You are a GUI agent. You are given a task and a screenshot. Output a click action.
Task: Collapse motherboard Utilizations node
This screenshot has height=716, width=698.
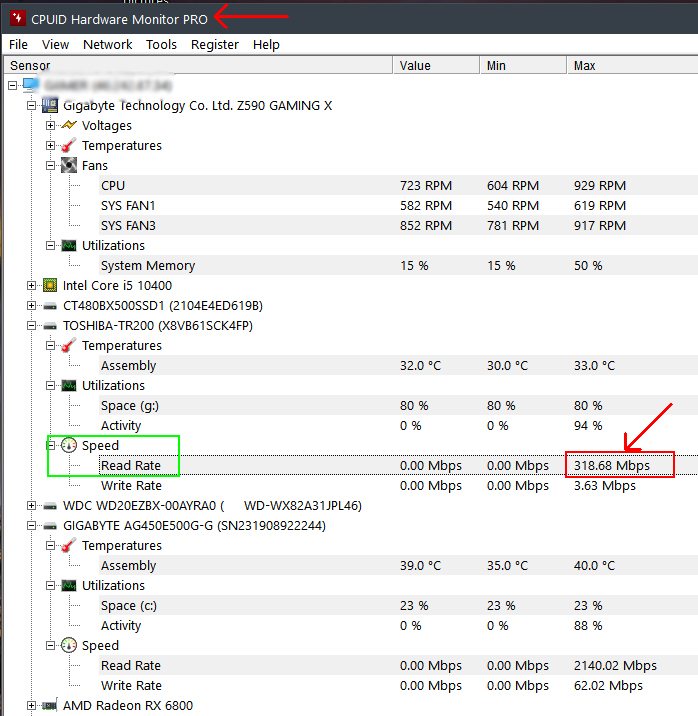[50, 246]
